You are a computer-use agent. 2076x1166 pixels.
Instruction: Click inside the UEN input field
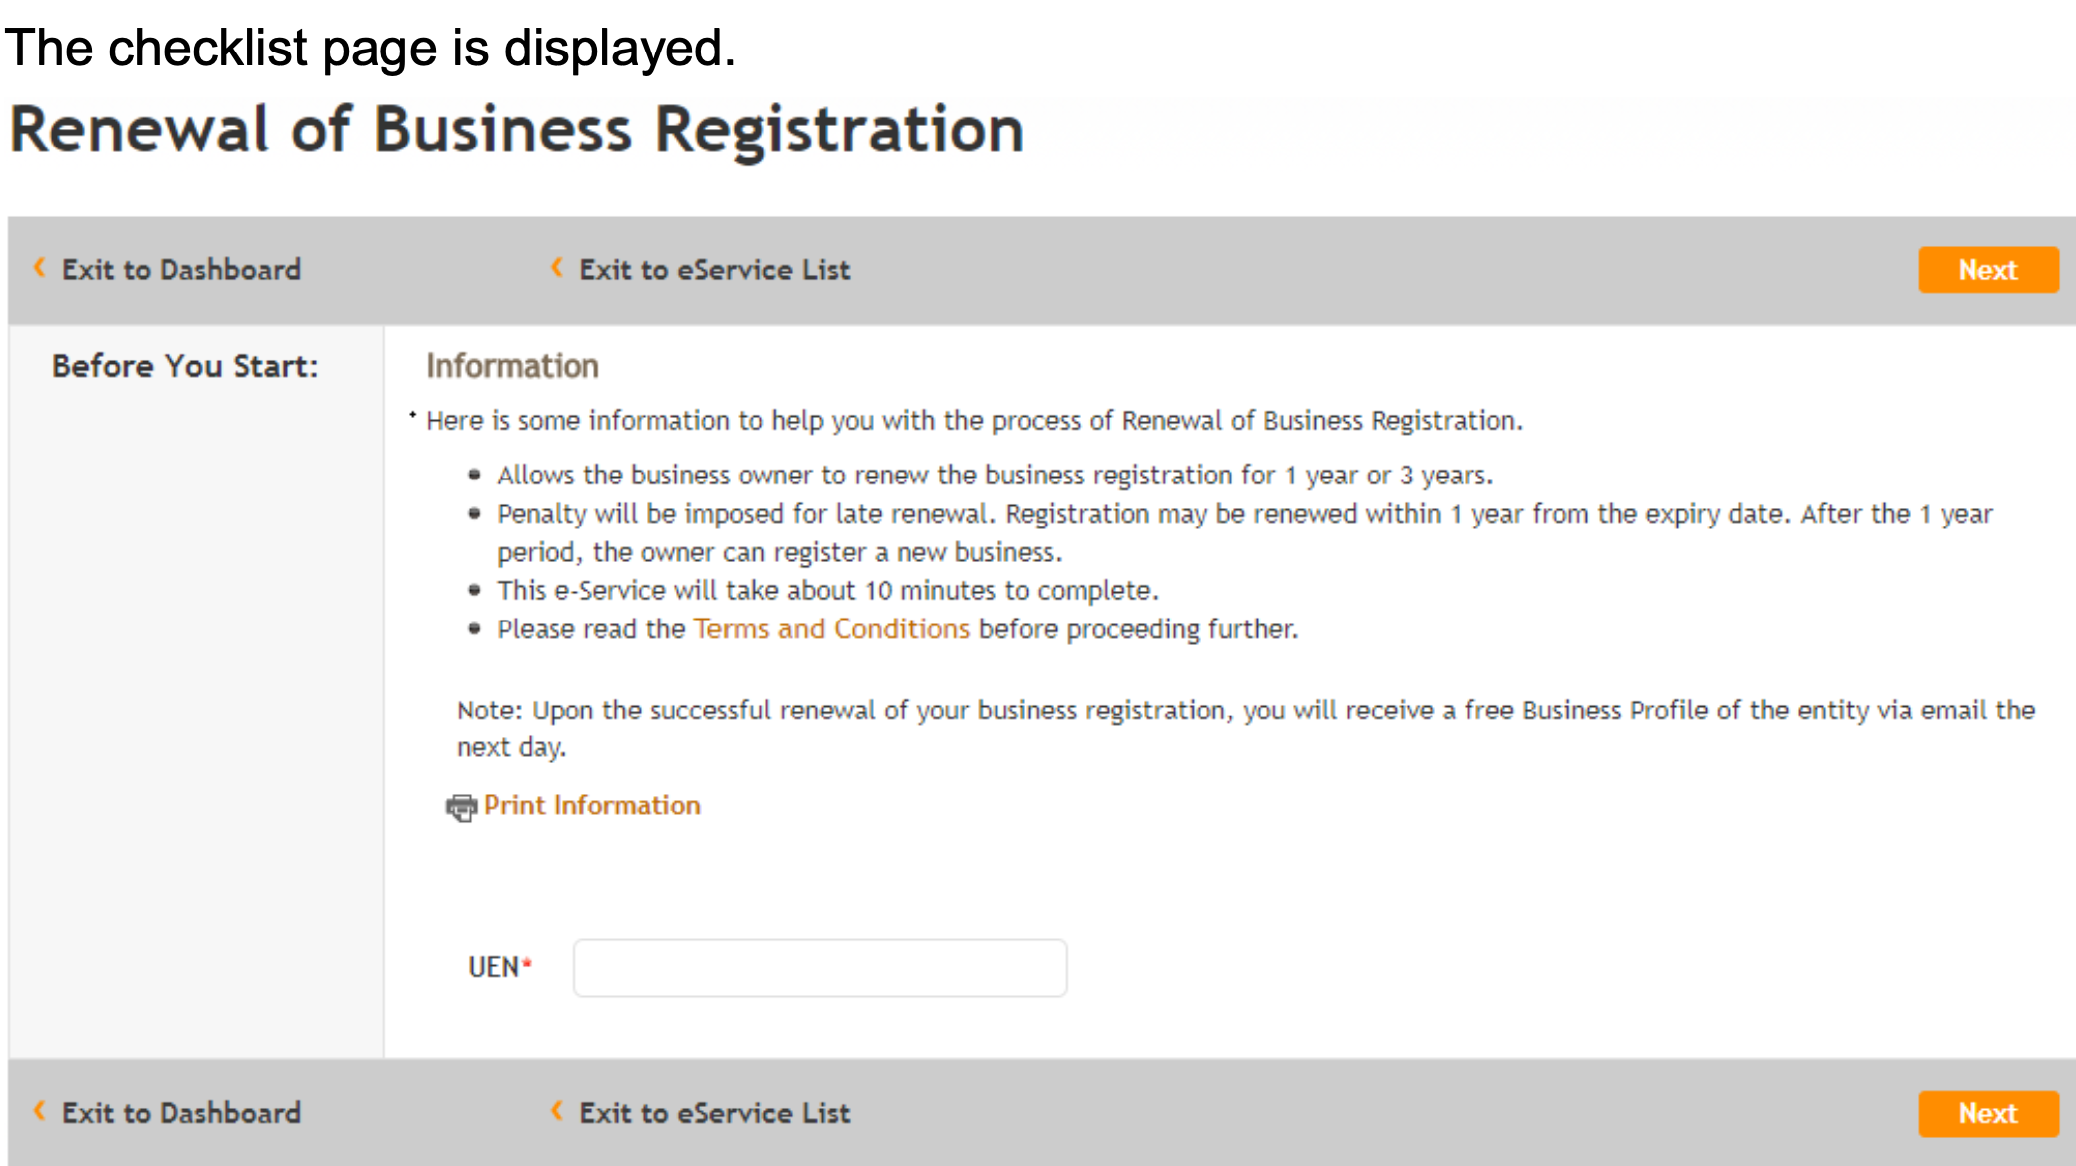818,967
